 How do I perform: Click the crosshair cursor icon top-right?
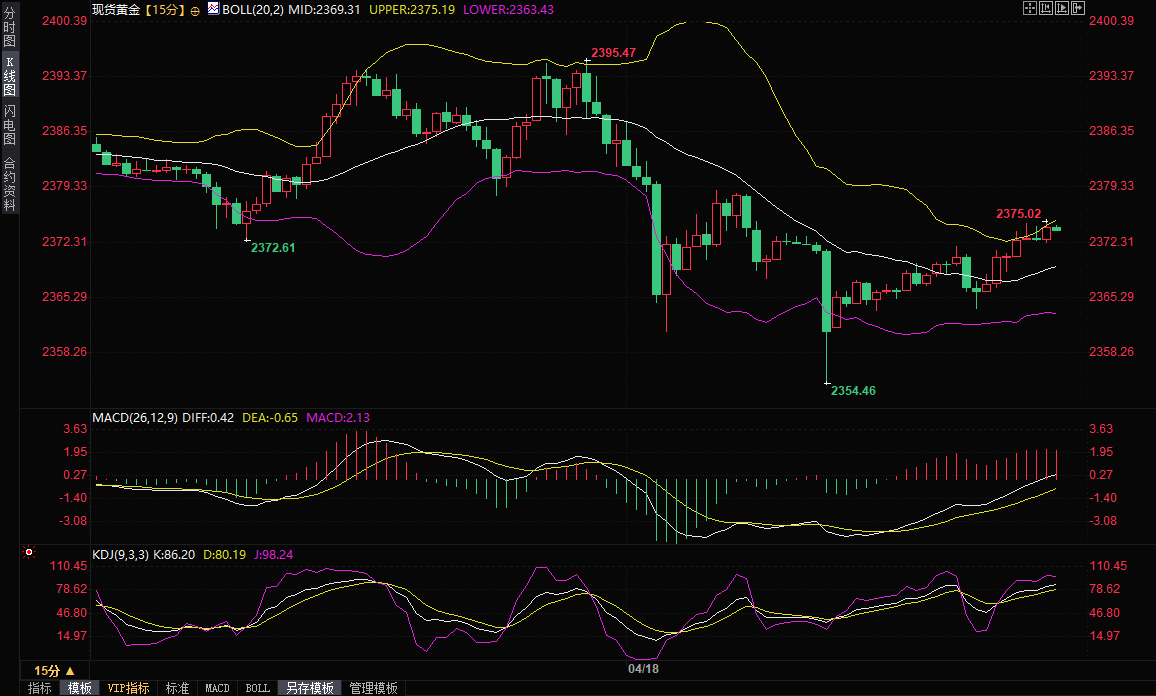pyautogui.click(x=1030, y=8)
